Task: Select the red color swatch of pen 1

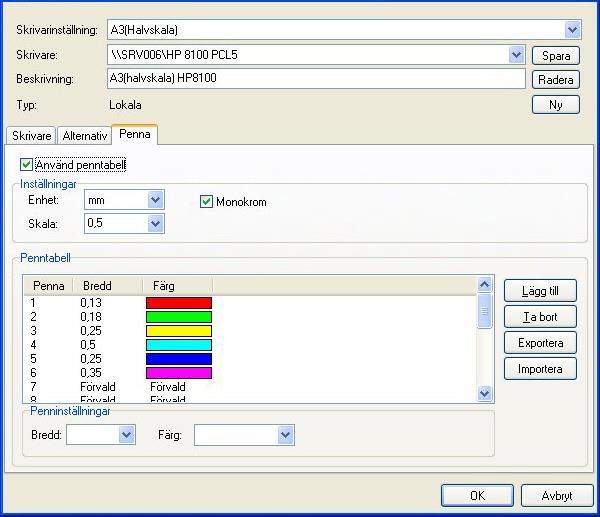Action: click(179, 303)
